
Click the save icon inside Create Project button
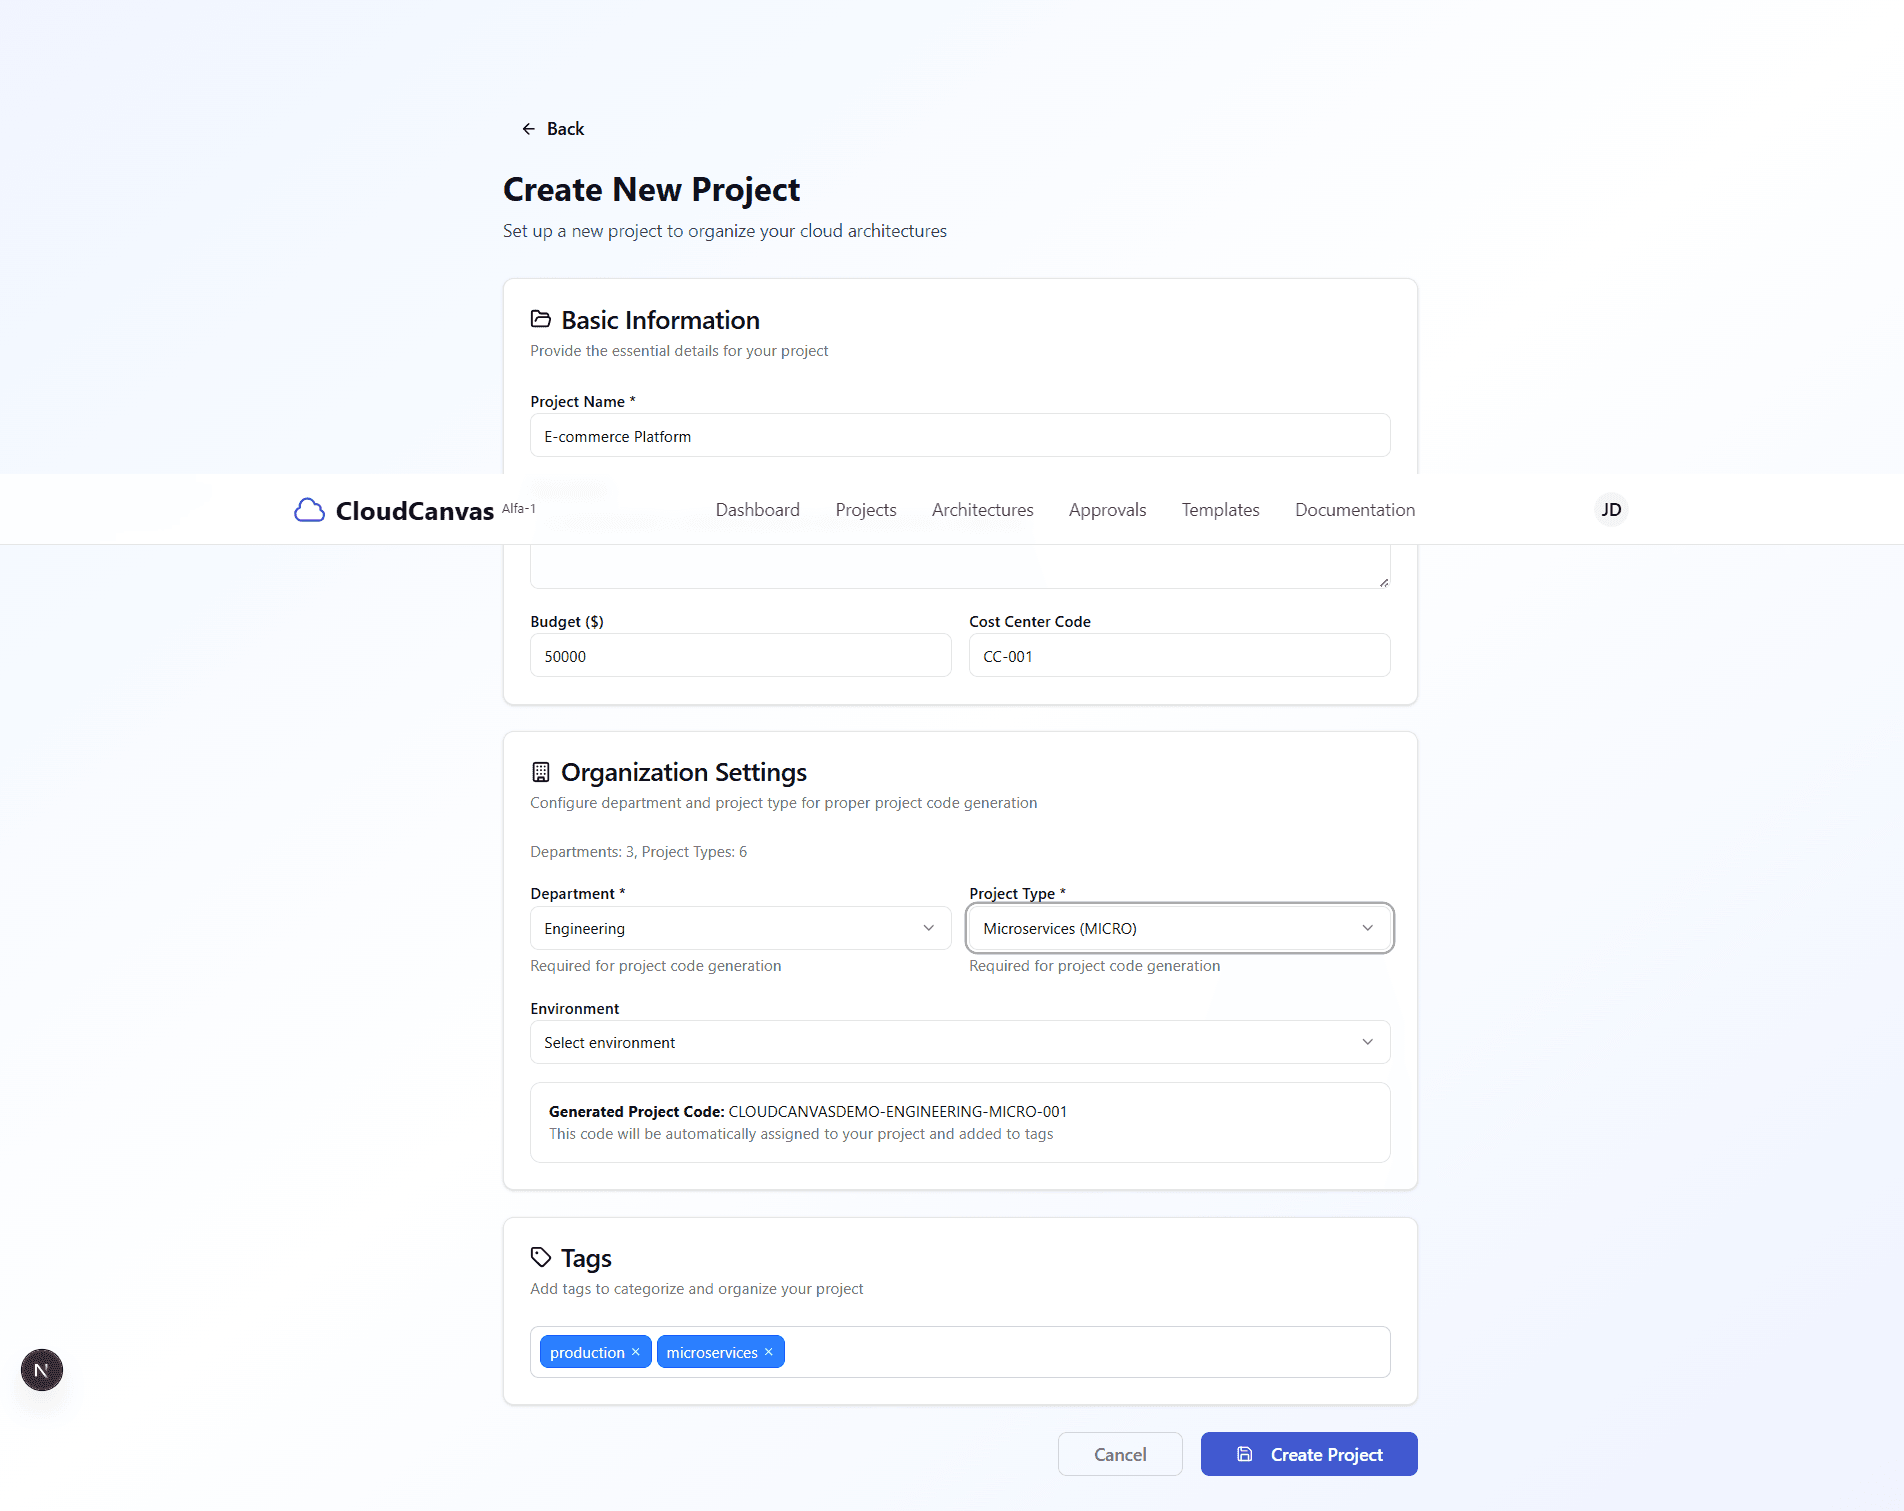click(x=1244, y=1453)
